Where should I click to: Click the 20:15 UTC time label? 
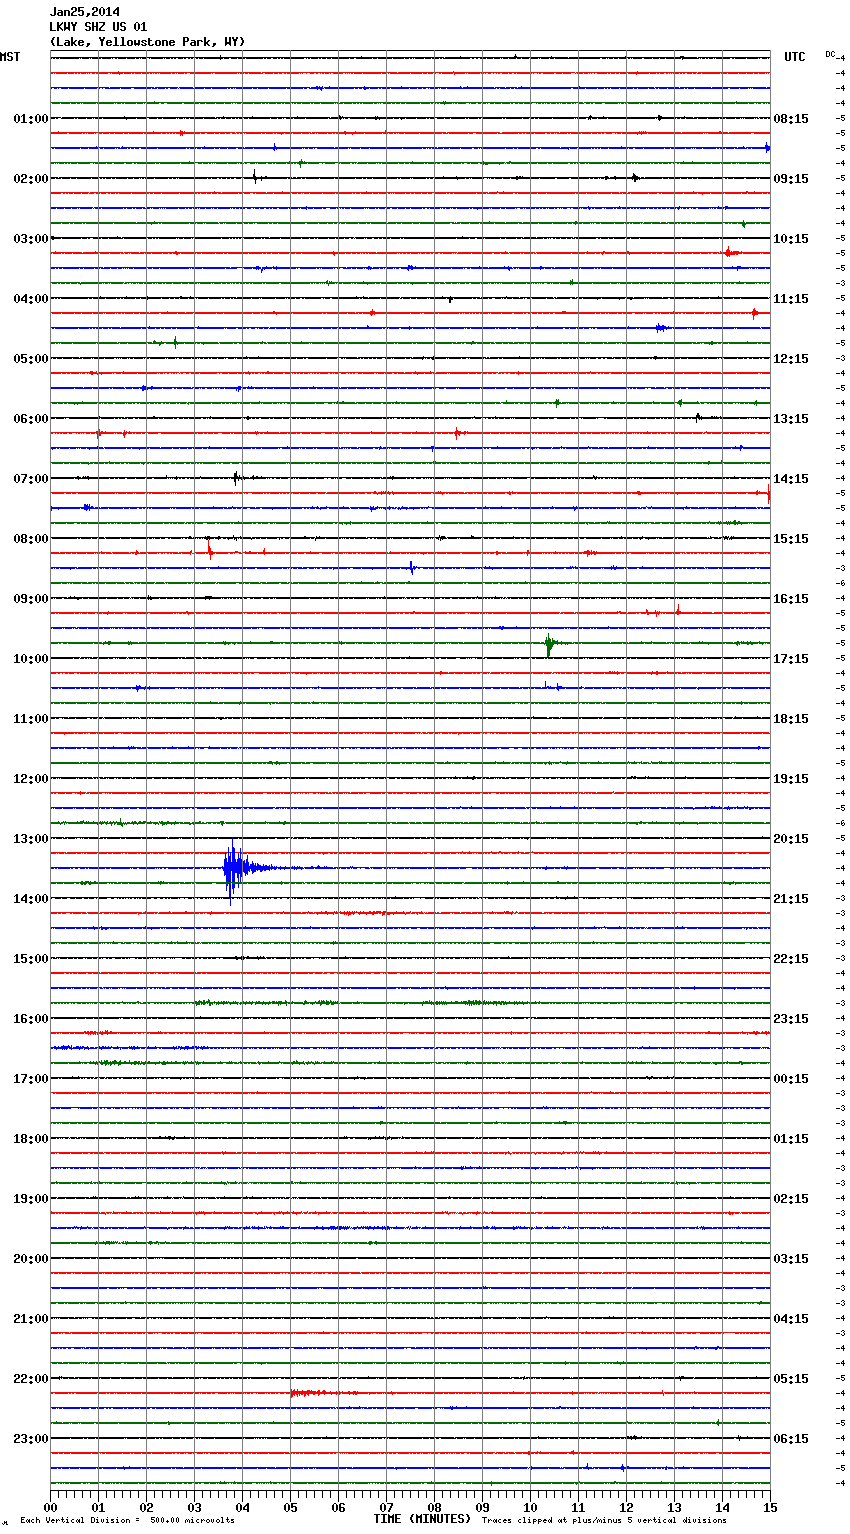point(791,839)
